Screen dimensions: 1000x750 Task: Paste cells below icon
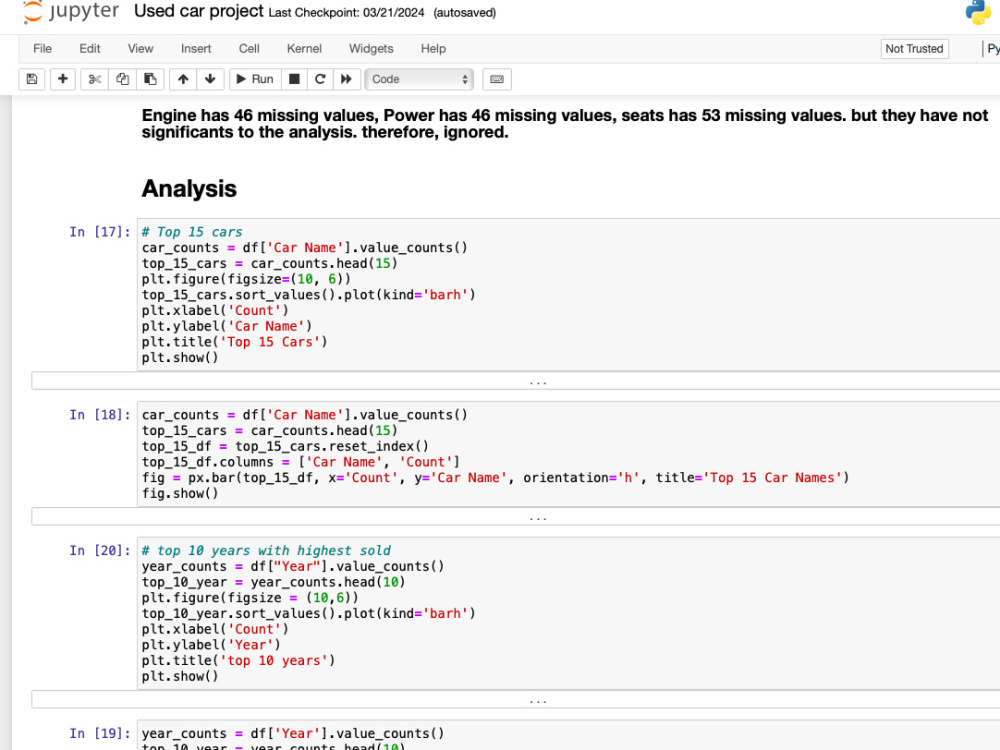coord(151,79)
